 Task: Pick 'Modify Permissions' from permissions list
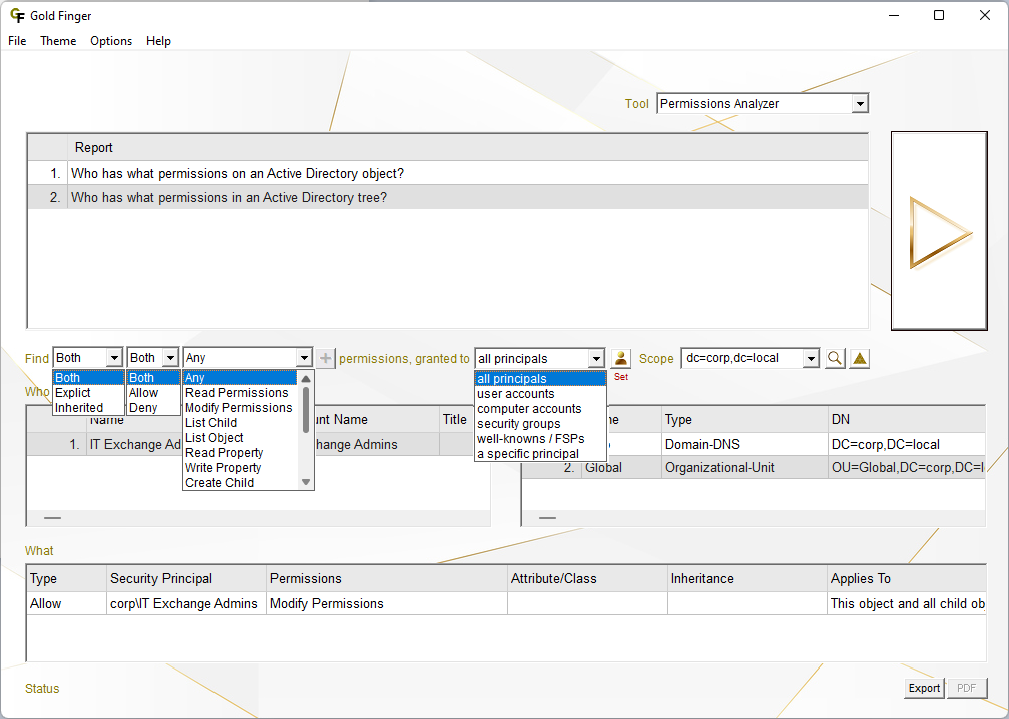click(x=238, y=408)
